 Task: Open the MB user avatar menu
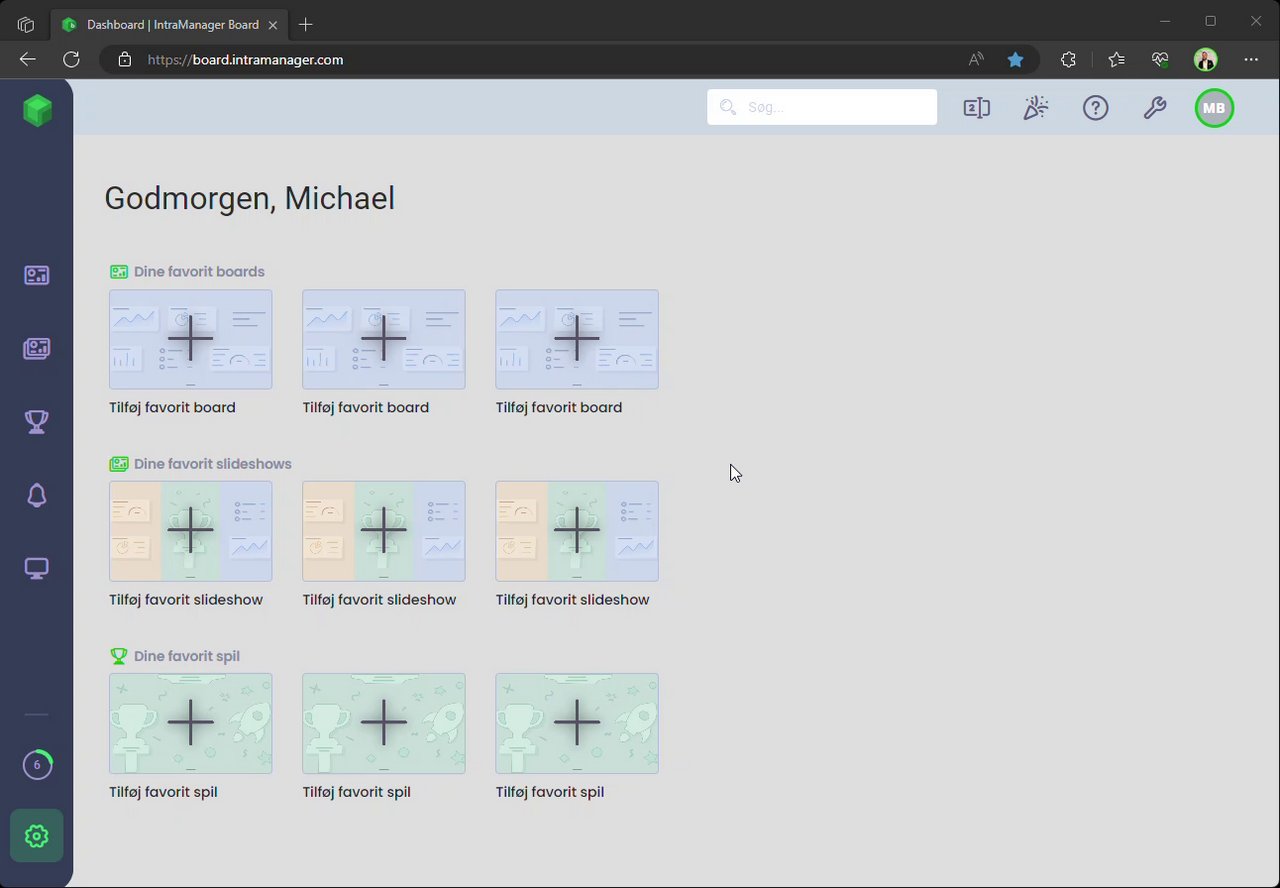(x=1214, y=108)
